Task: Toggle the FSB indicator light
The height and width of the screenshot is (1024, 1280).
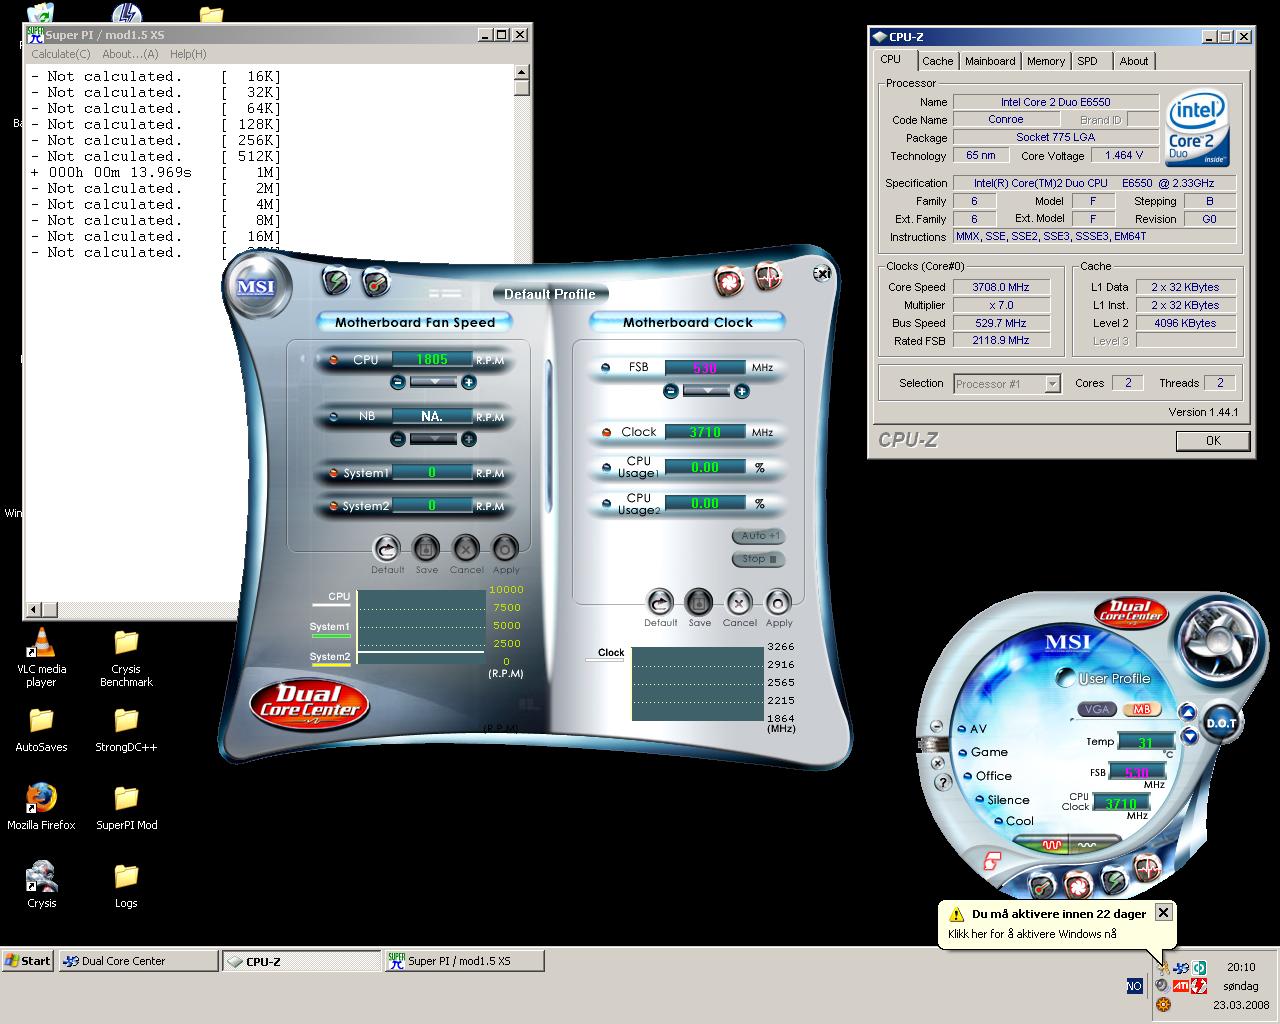Action: coord(606,367)
